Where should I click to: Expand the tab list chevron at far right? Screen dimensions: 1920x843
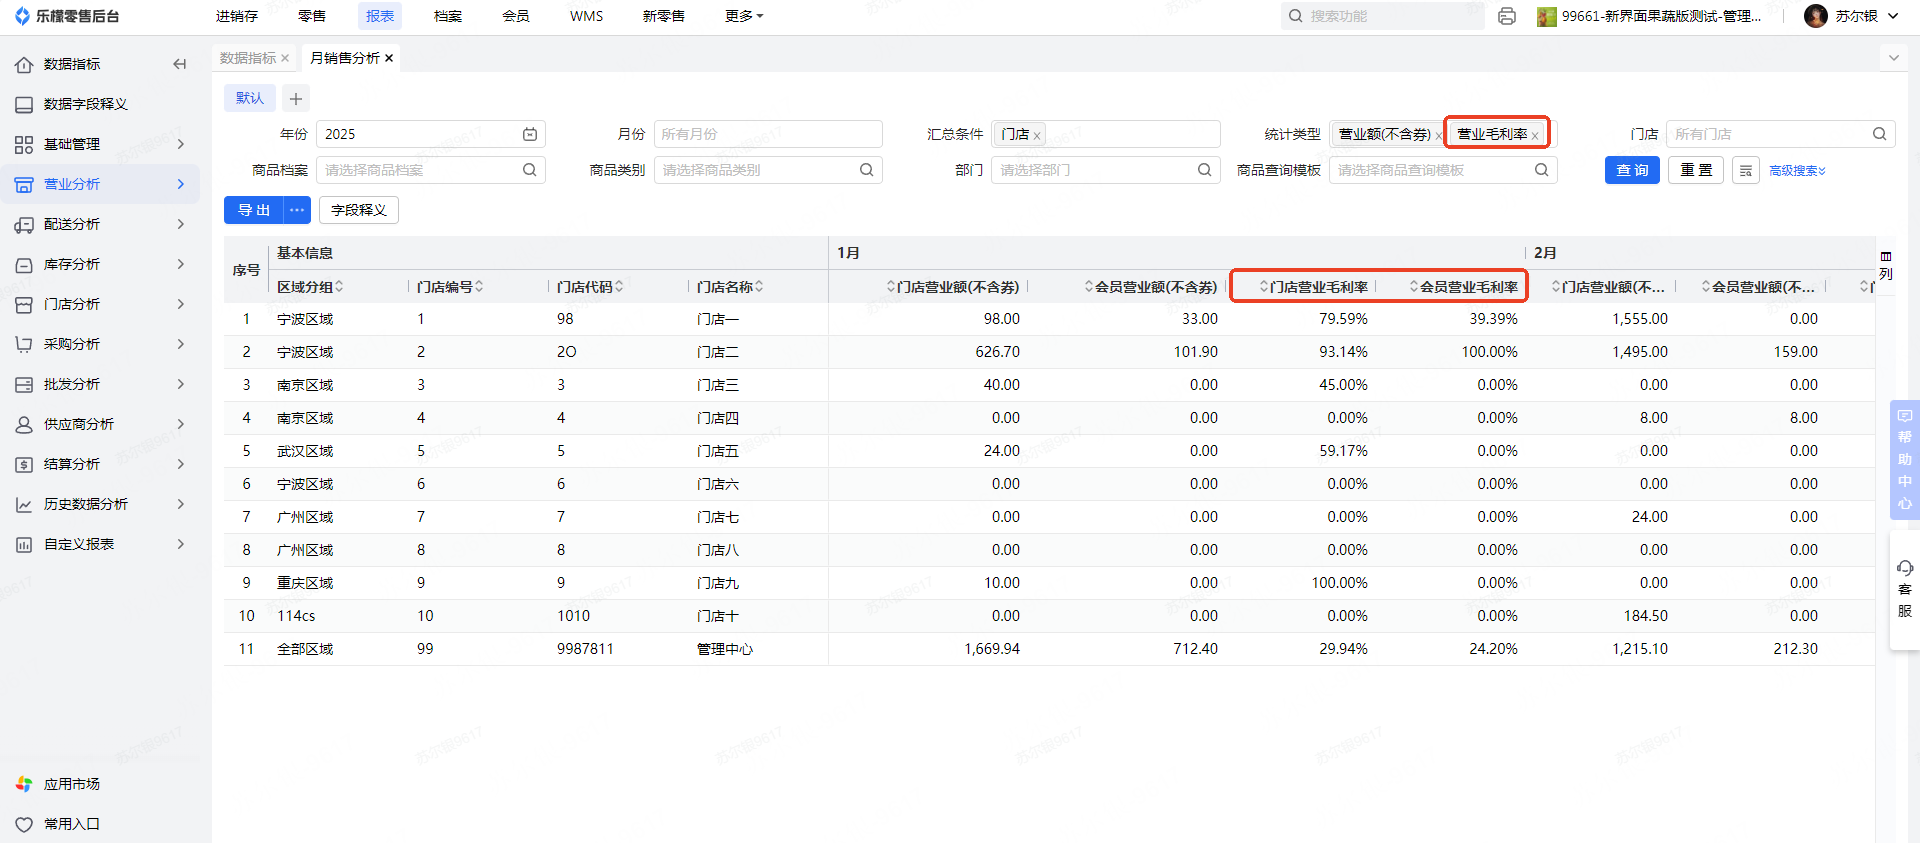(x=1893, y=58)
